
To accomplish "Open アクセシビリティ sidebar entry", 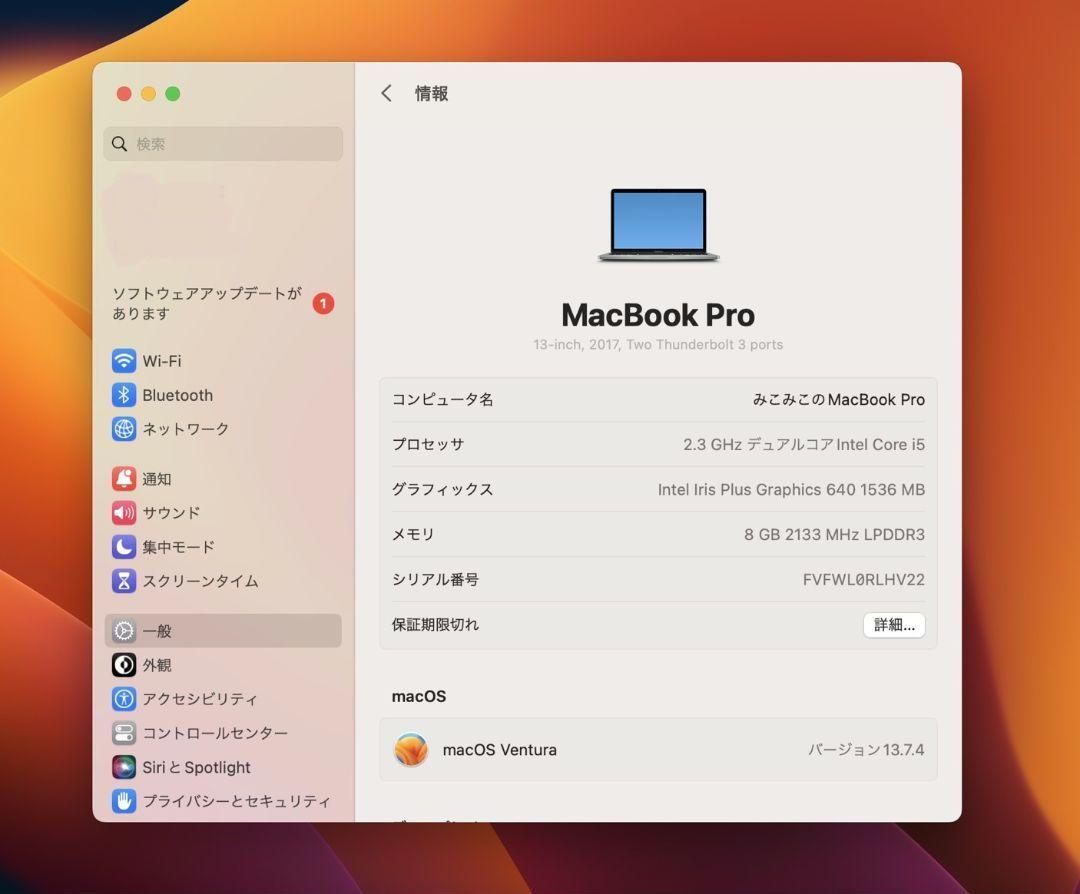I will pyautogui.click(x=223, y=699).
